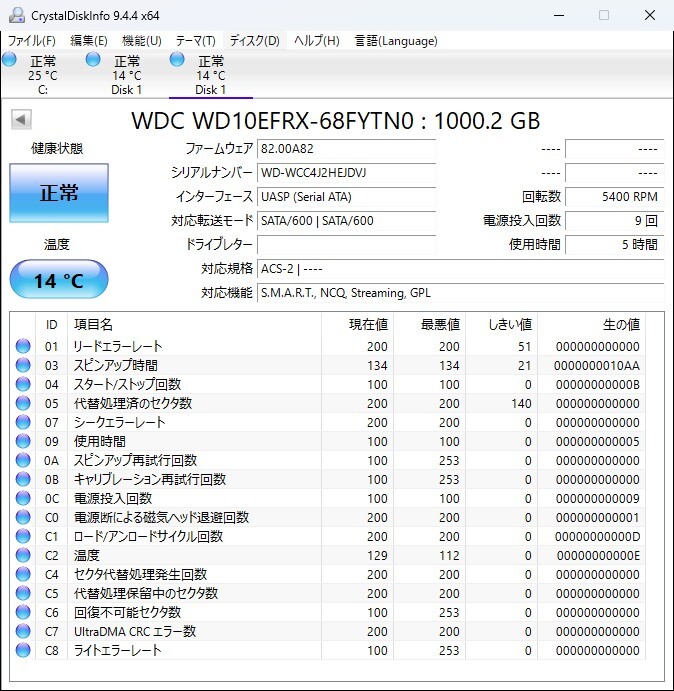Click the disk title WDC WD10EFRX-68FYTN0

pyautogui.click(x=273, y=121)
